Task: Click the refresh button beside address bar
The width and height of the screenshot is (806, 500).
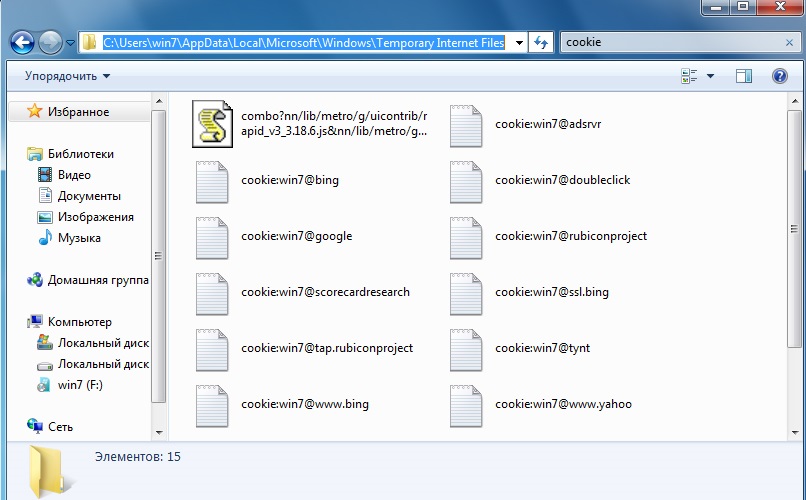Action: (x=541, y=42)
